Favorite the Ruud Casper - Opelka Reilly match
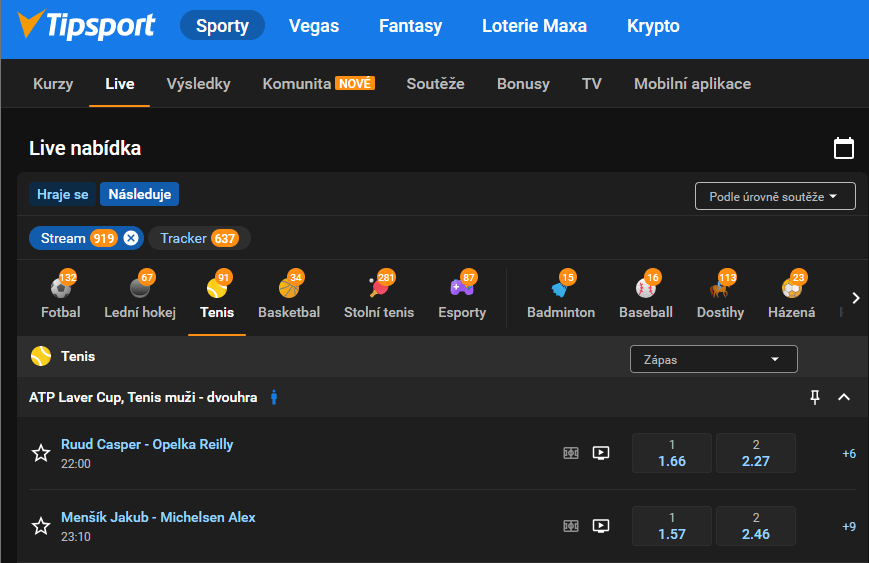Screen dimensions: 869x563 pyautogui.click(x=41, y=453)
